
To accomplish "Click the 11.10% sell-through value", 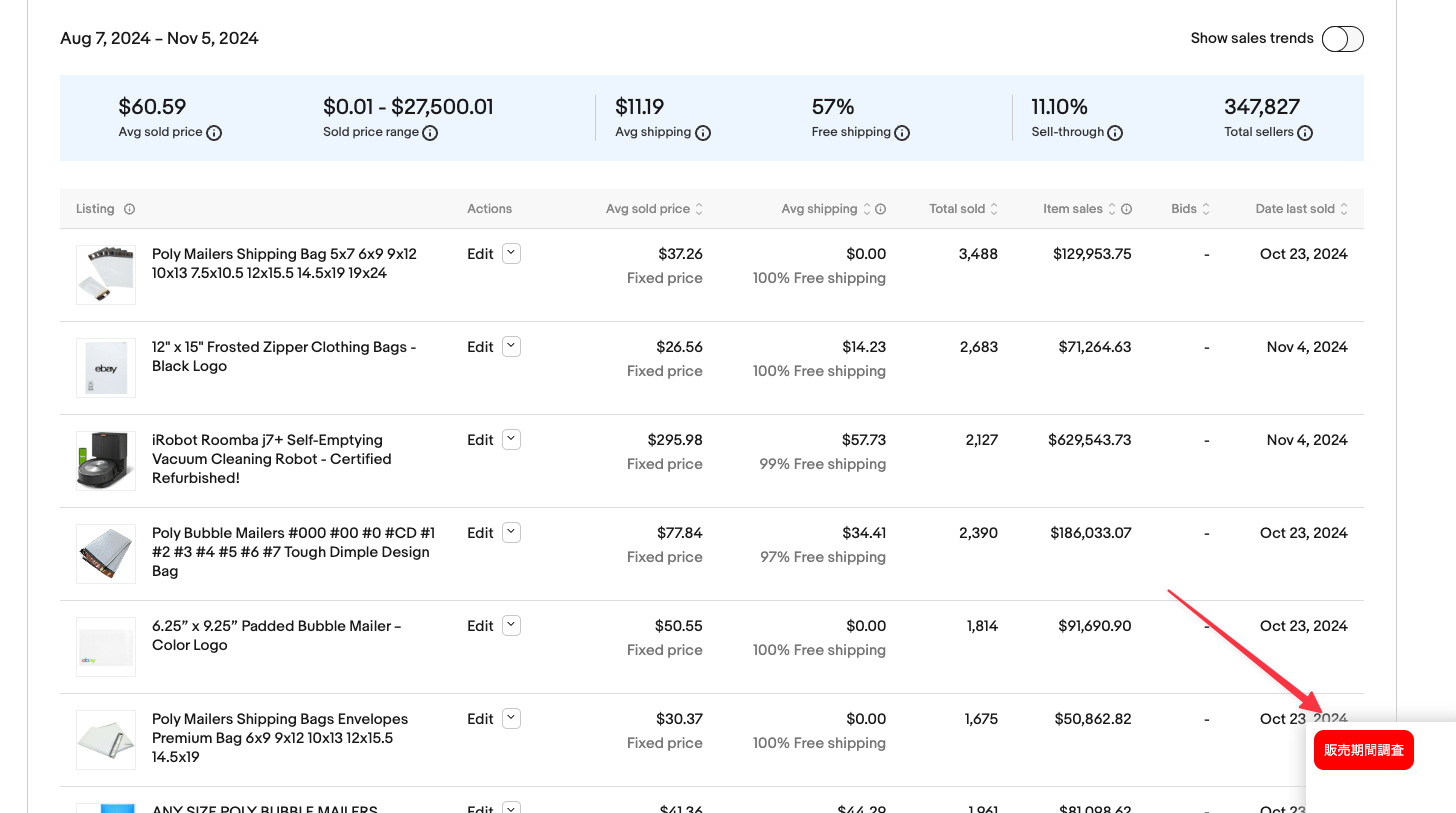I will 1059,107.
